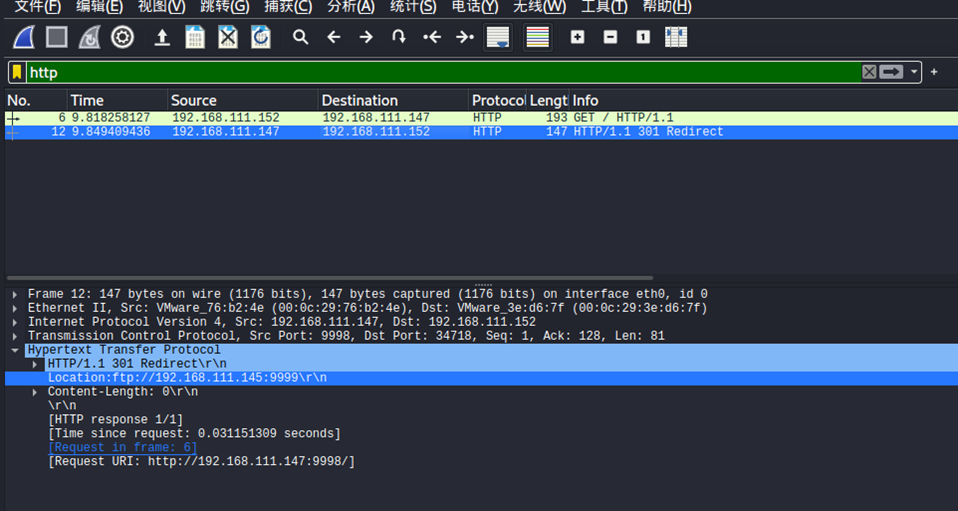Select the Request URI line
The width and height of the screenshot is (958, 511).
pyautogui.click(x=202, y=461)
